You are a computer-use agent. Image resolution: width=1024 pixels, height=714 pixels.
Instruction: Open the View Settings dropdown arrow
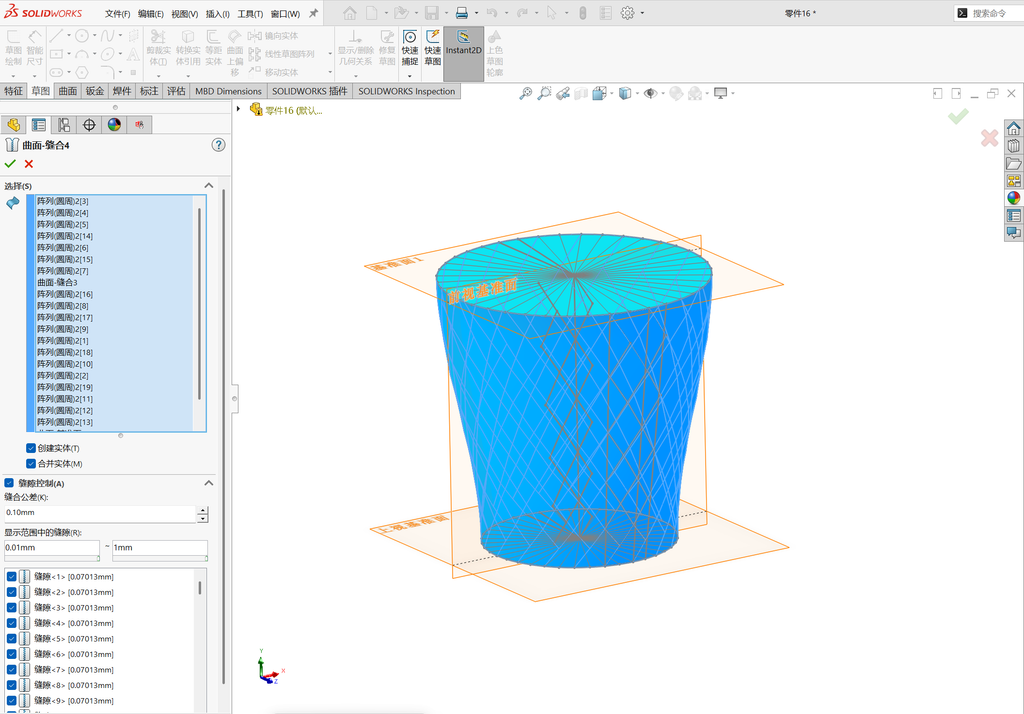coord(733,94)
